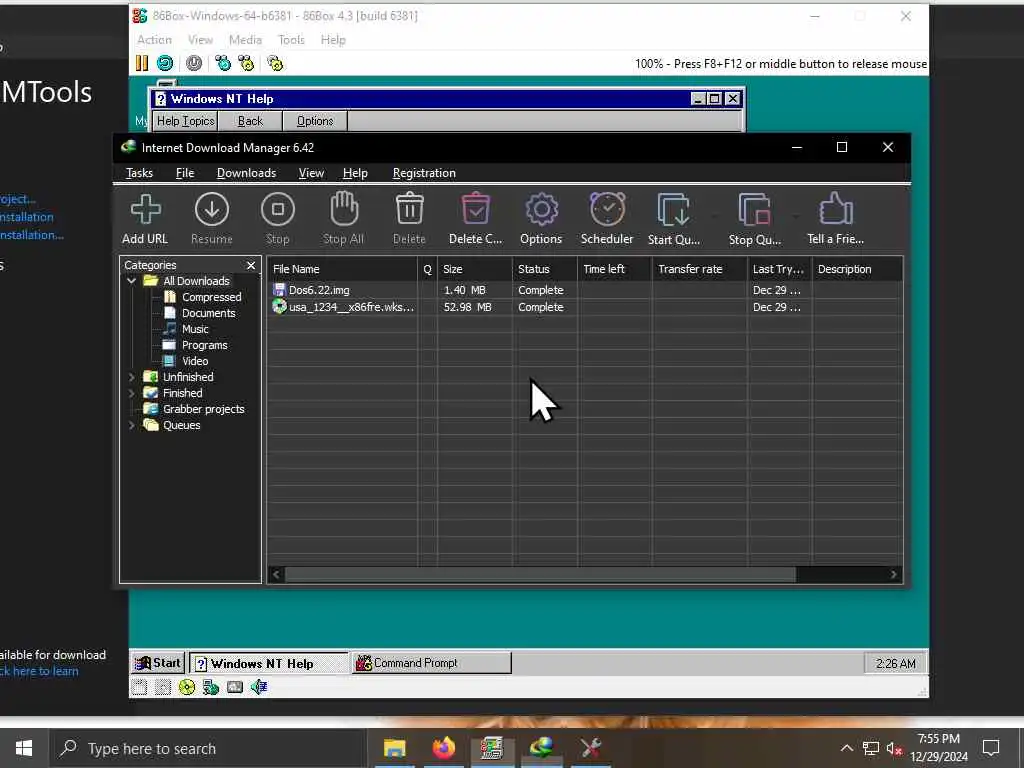Image resolution: width=1024 pixels, height=768 pixels.
Task: Open Firefox from the taskbar
Action: tap(443, 748)
